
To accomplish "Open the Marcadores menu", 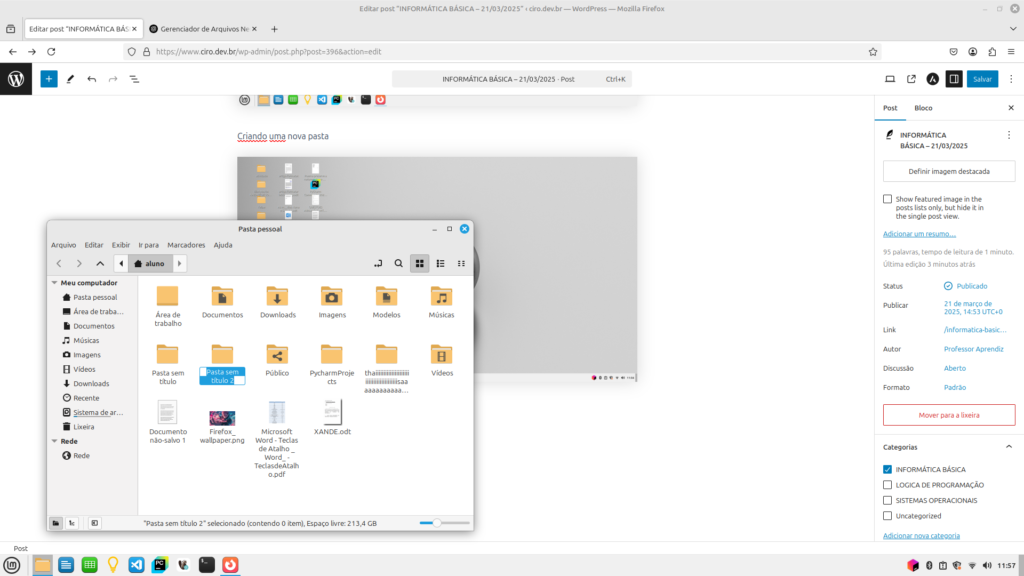I will click(x=186, y=245).
